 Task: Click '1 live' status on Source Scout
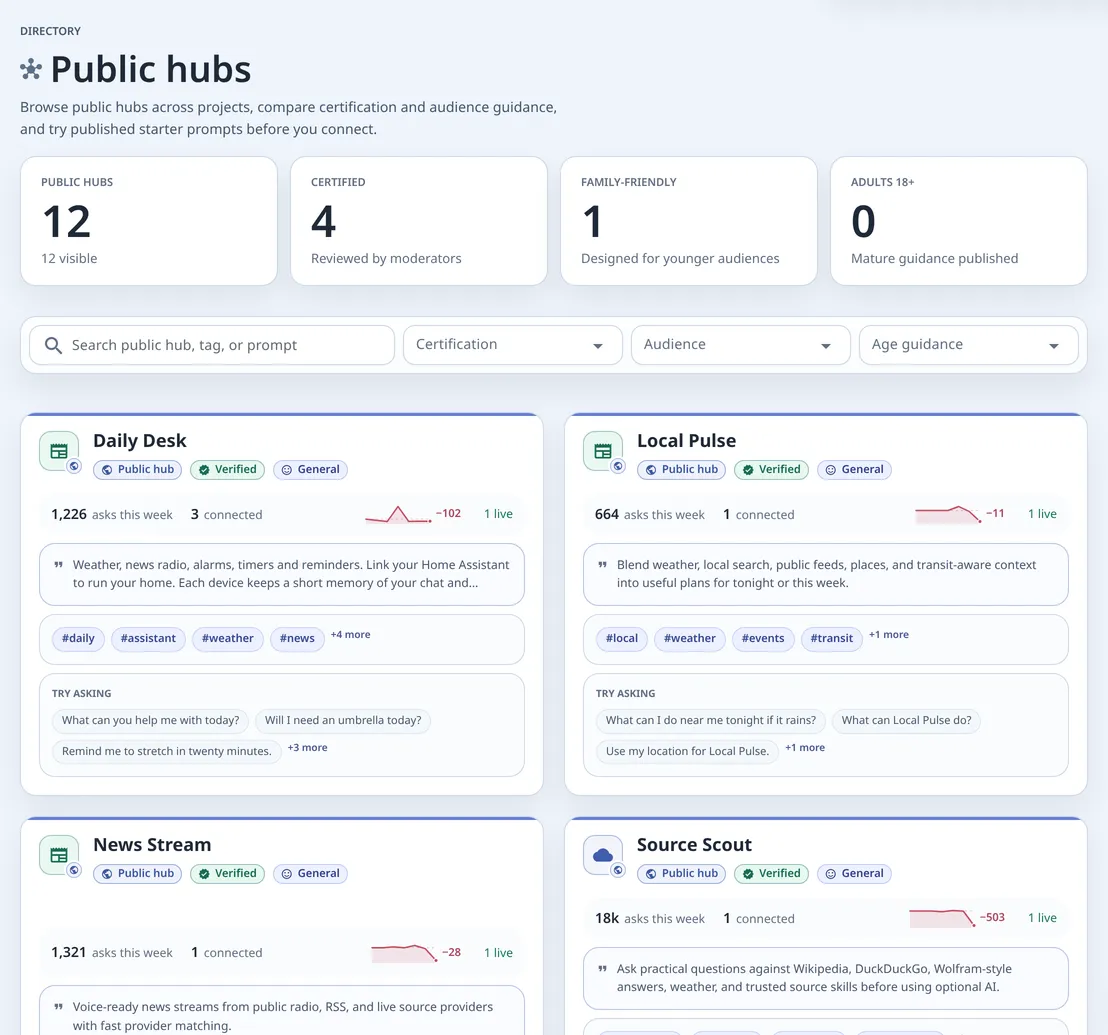1042,918
